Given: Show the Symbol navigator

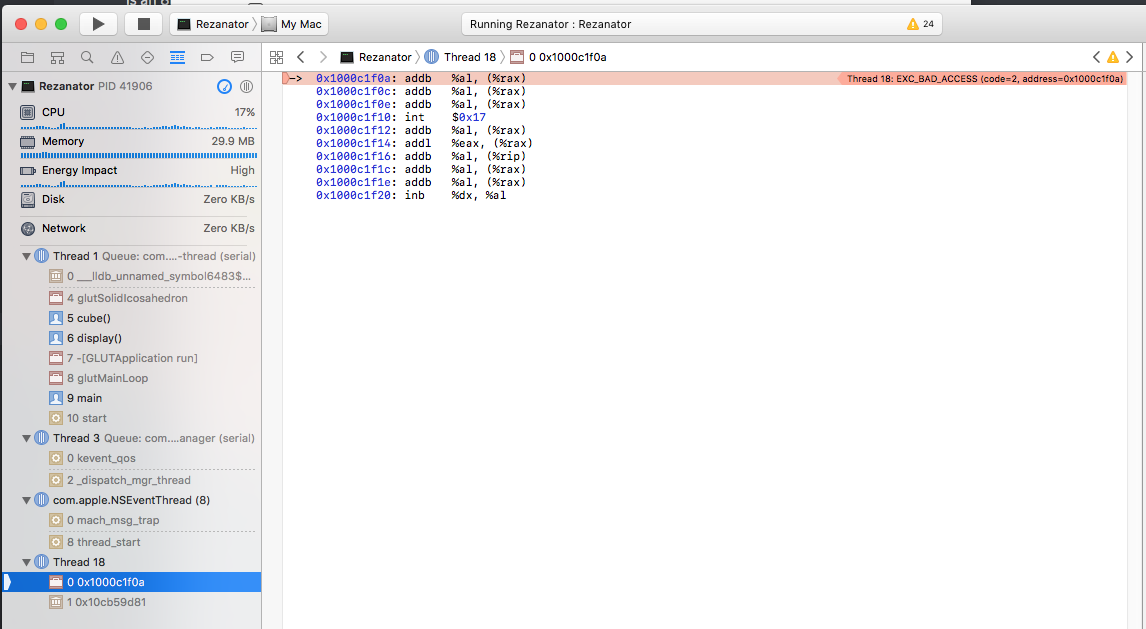Looking at the screenshot, I should click(57, 57).
